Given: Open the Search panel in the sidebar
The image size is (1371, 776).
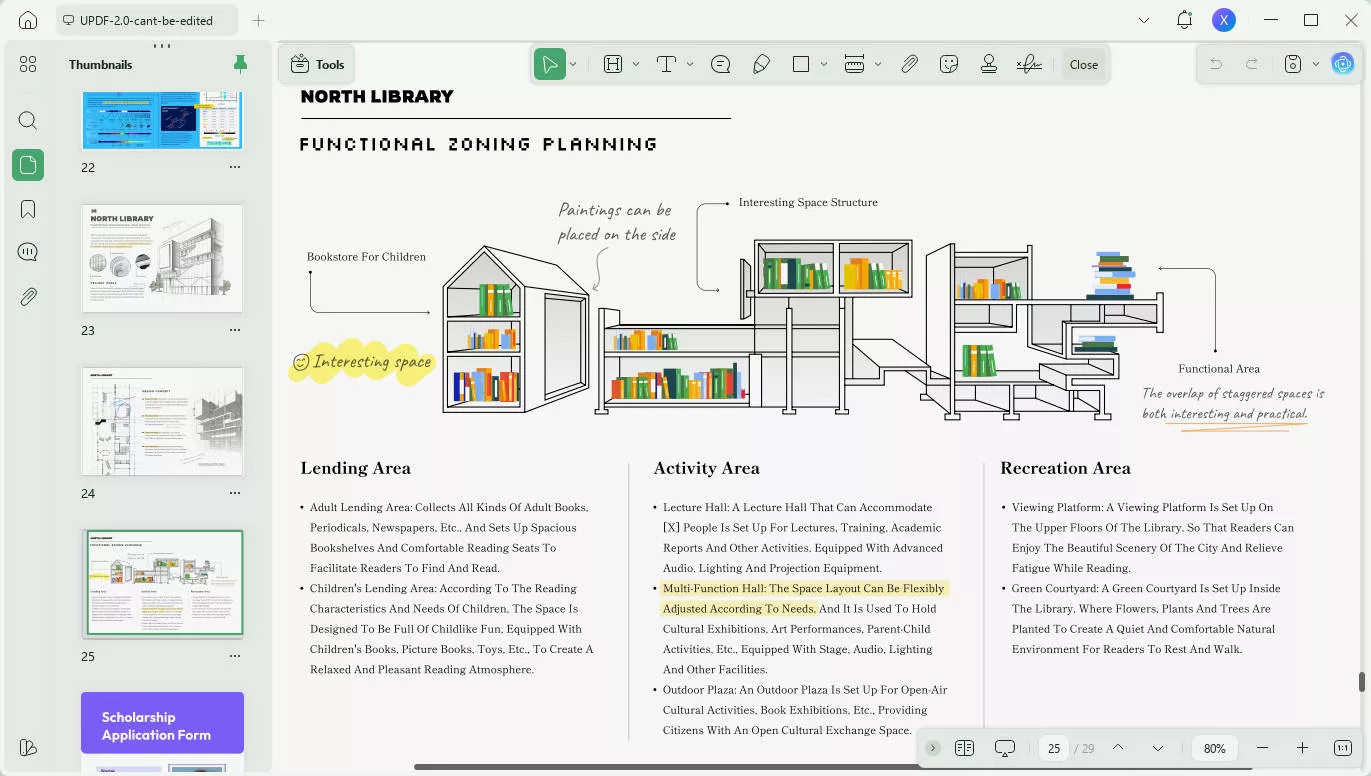Looking at the screenshot, I should (27, 120).
